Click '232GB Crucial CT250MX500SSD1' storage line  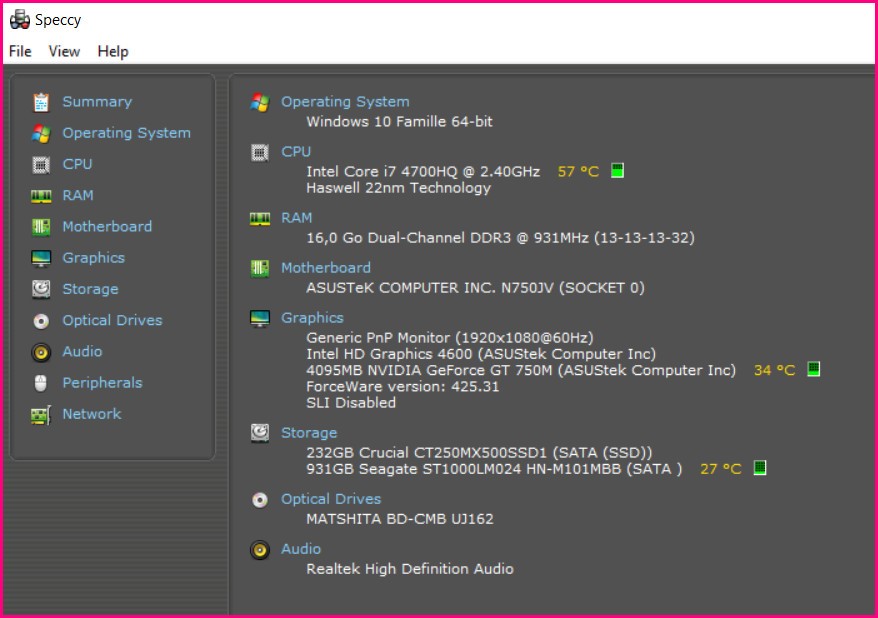[479, 452]
